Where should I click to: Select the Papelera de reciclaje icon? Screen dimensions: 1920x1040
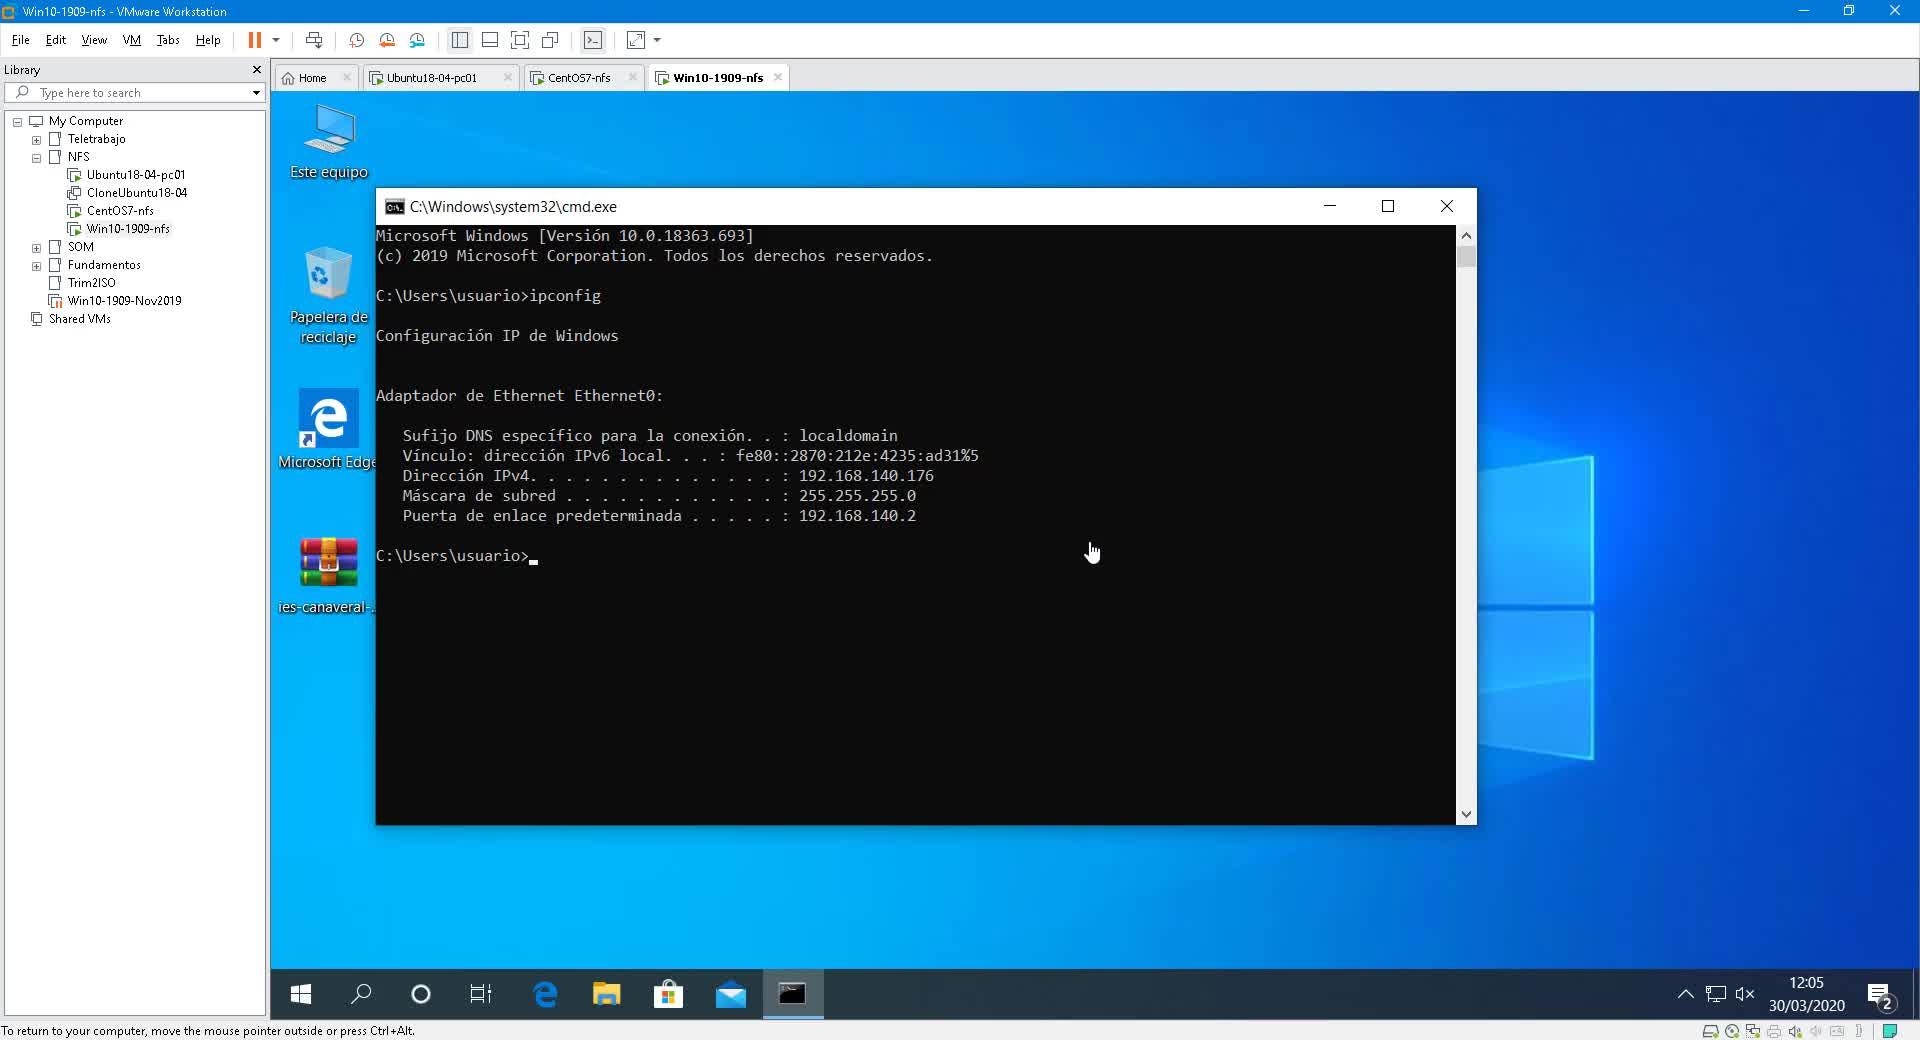click(x=329, y=296)
